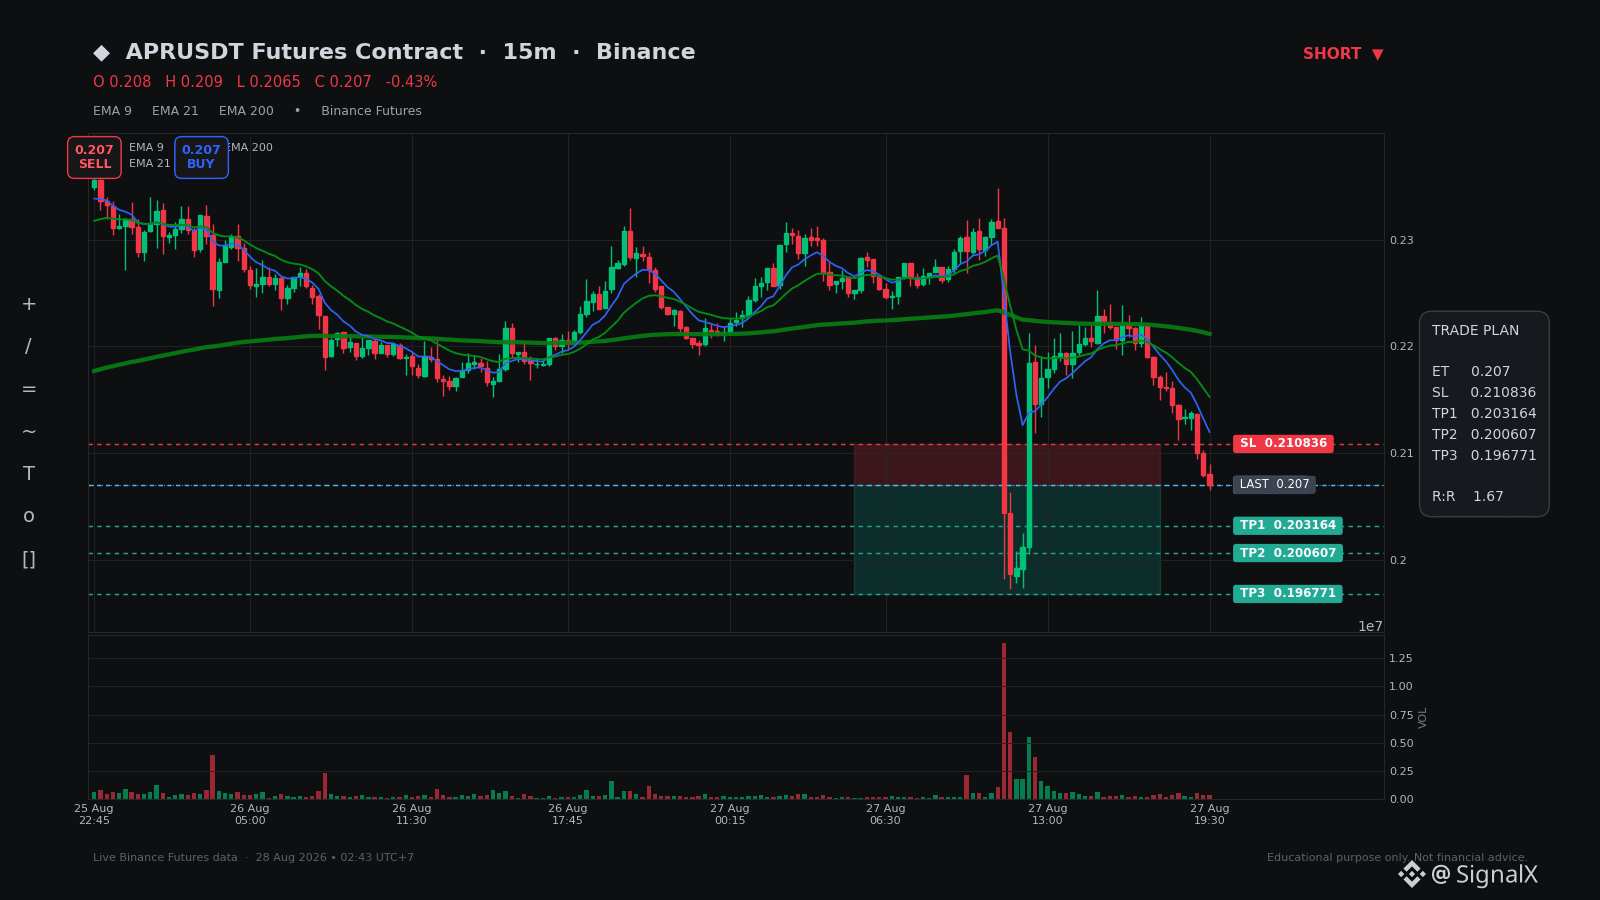Viewport: 1600px width, 900px height.
Task: Click the 0.23 price axis label
Action: point(1401,240)
